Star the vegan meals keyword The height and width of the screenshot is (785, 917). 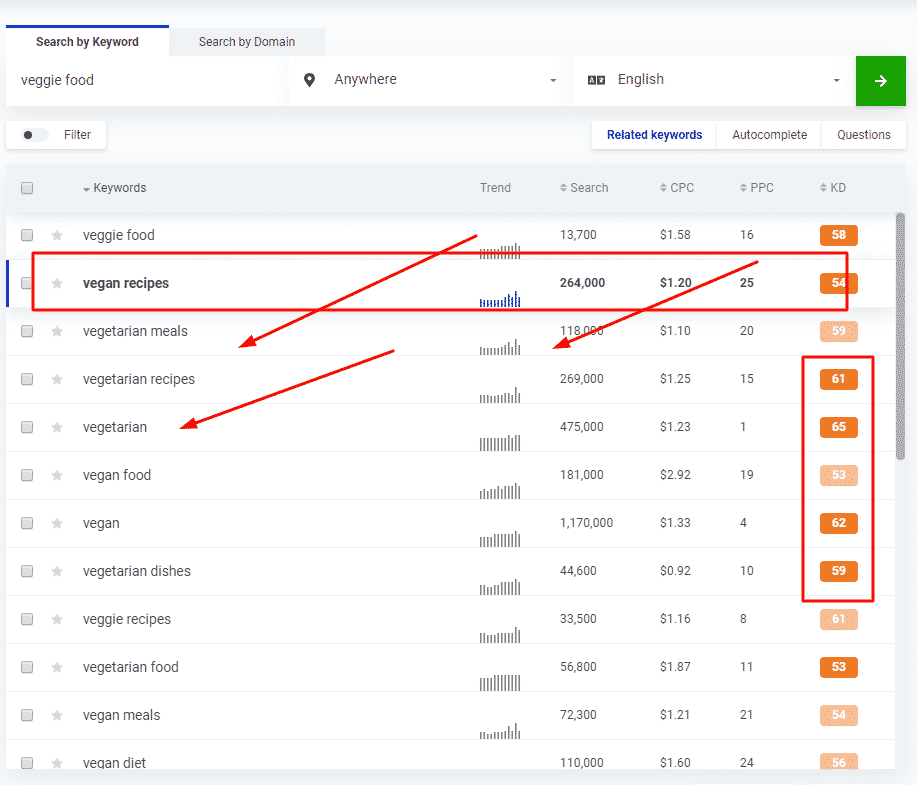(x=57, y=715)
